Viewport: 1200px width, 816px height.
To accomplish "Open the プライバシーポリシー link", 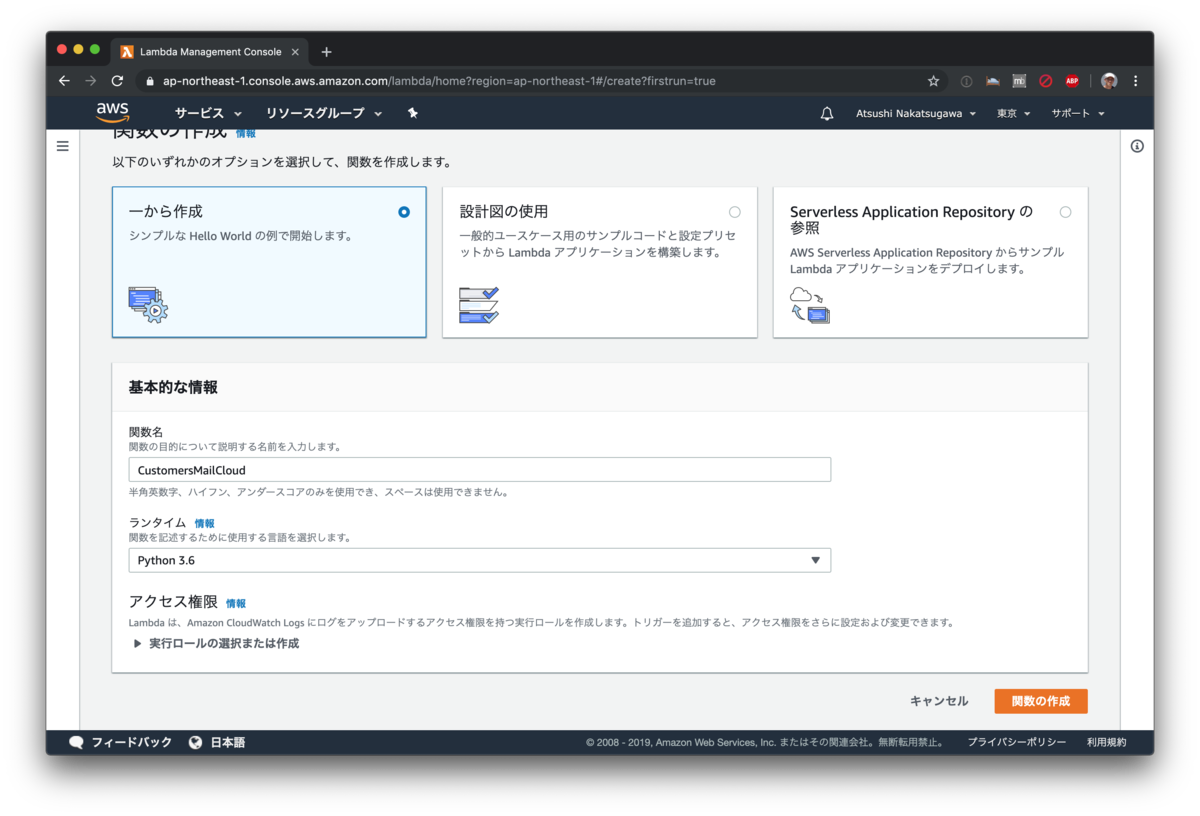I will (x=1016, y=742).
